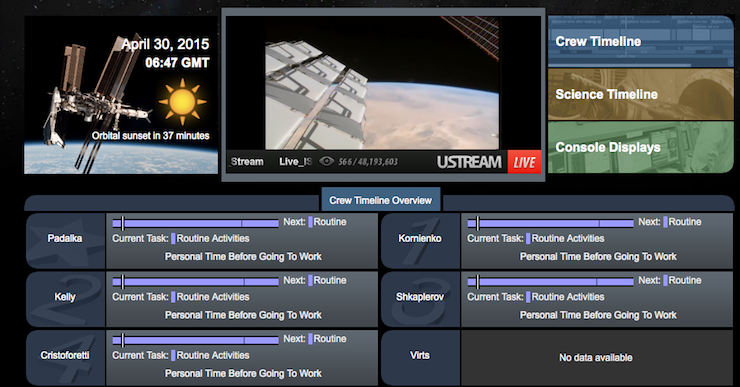740x387 pixels.
Task: Click Kornienko's Personal Time Before Going To Work
Action: tap(598, 257)
